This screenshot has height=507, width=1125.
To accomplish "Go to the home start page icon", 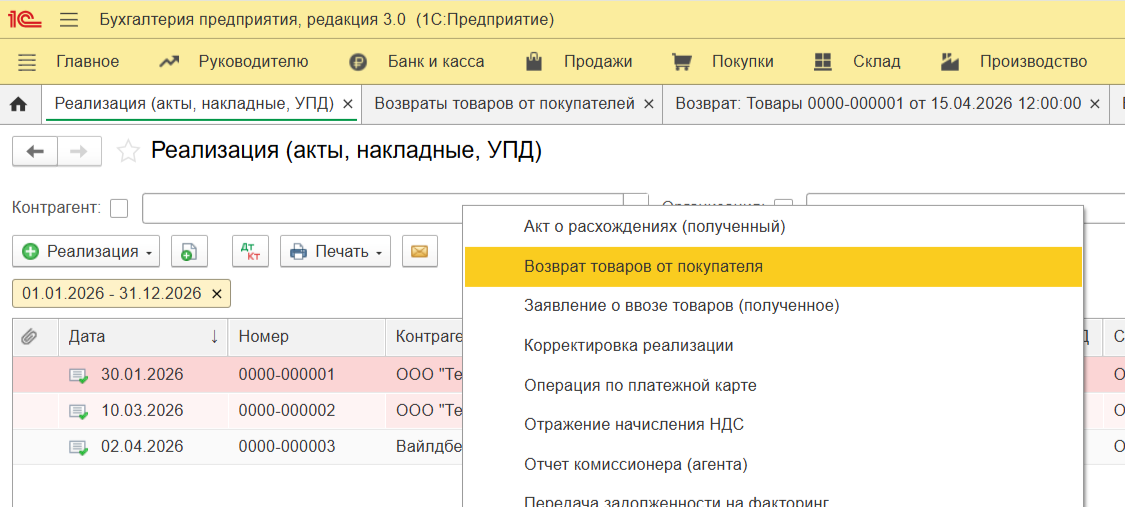I will [19, 104].
